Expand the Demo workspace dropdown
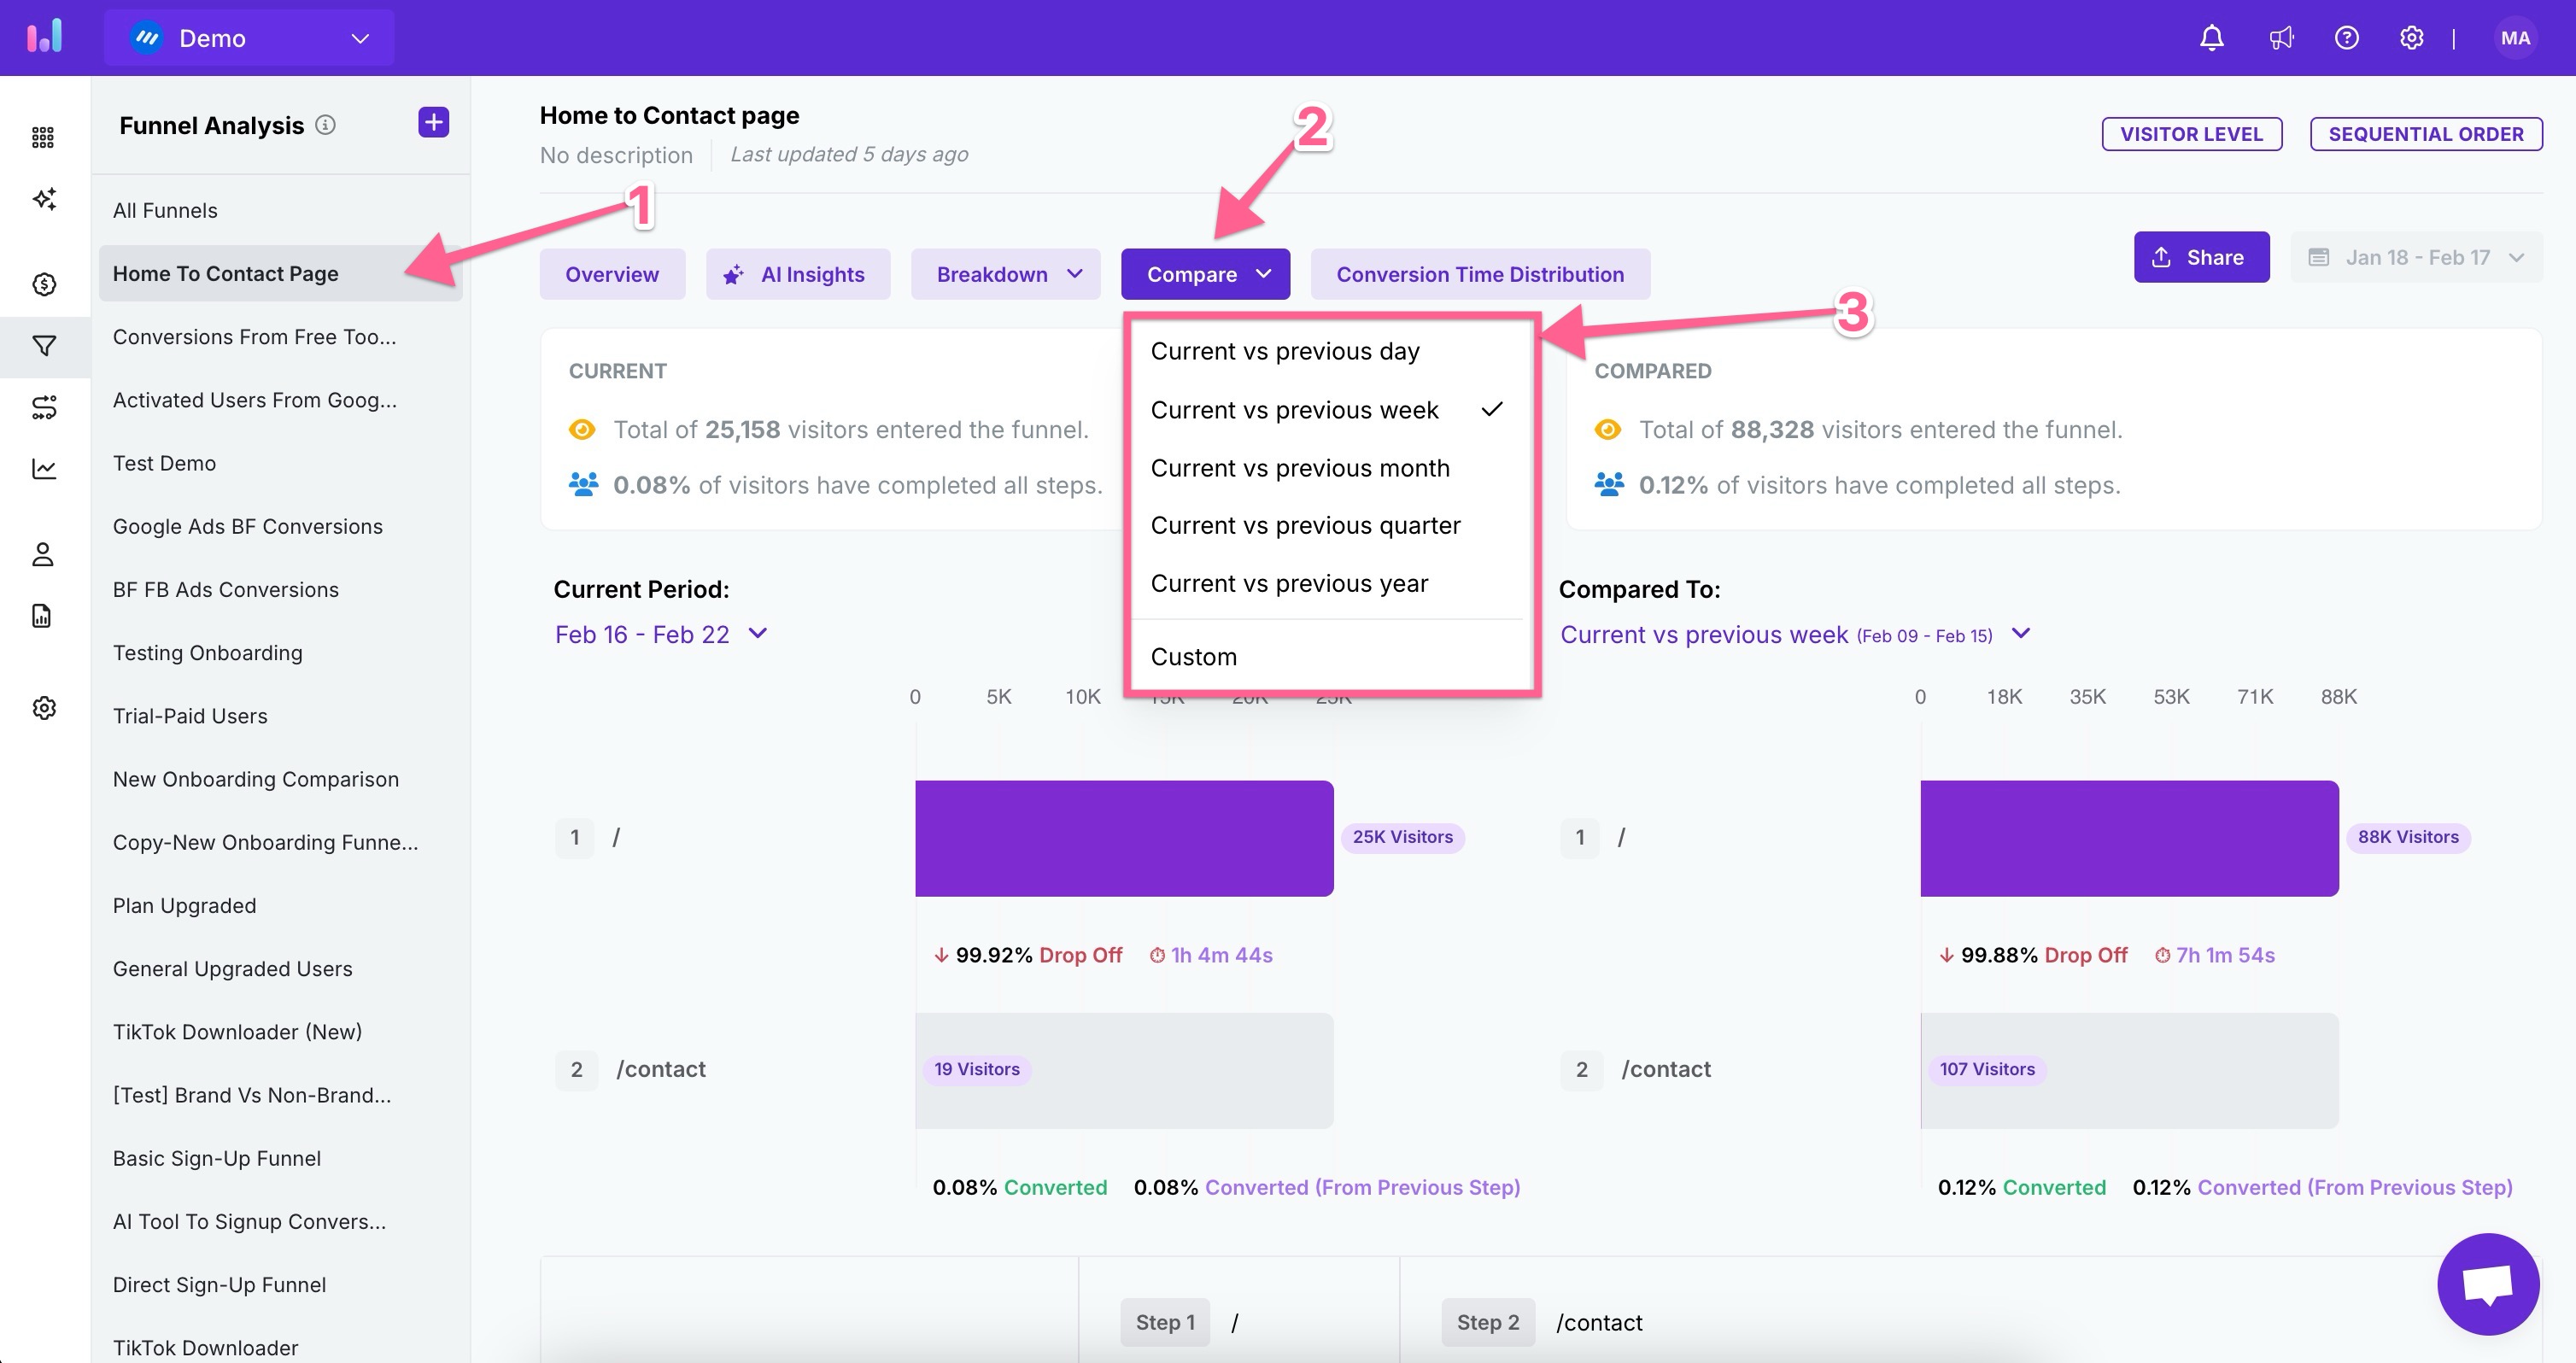This screenshot has width=2576, height=1363. [249, 38]
